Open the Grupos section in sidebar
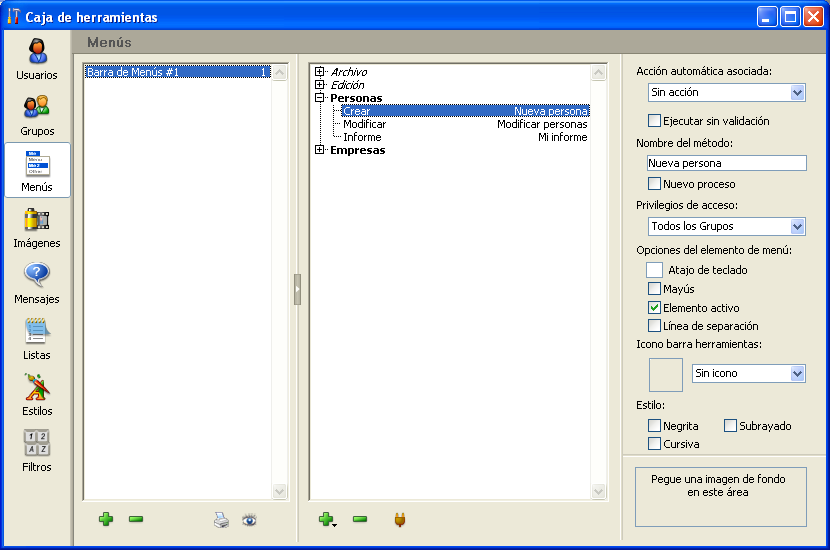Viewport: 830px width, 550px height. [37, 114]
